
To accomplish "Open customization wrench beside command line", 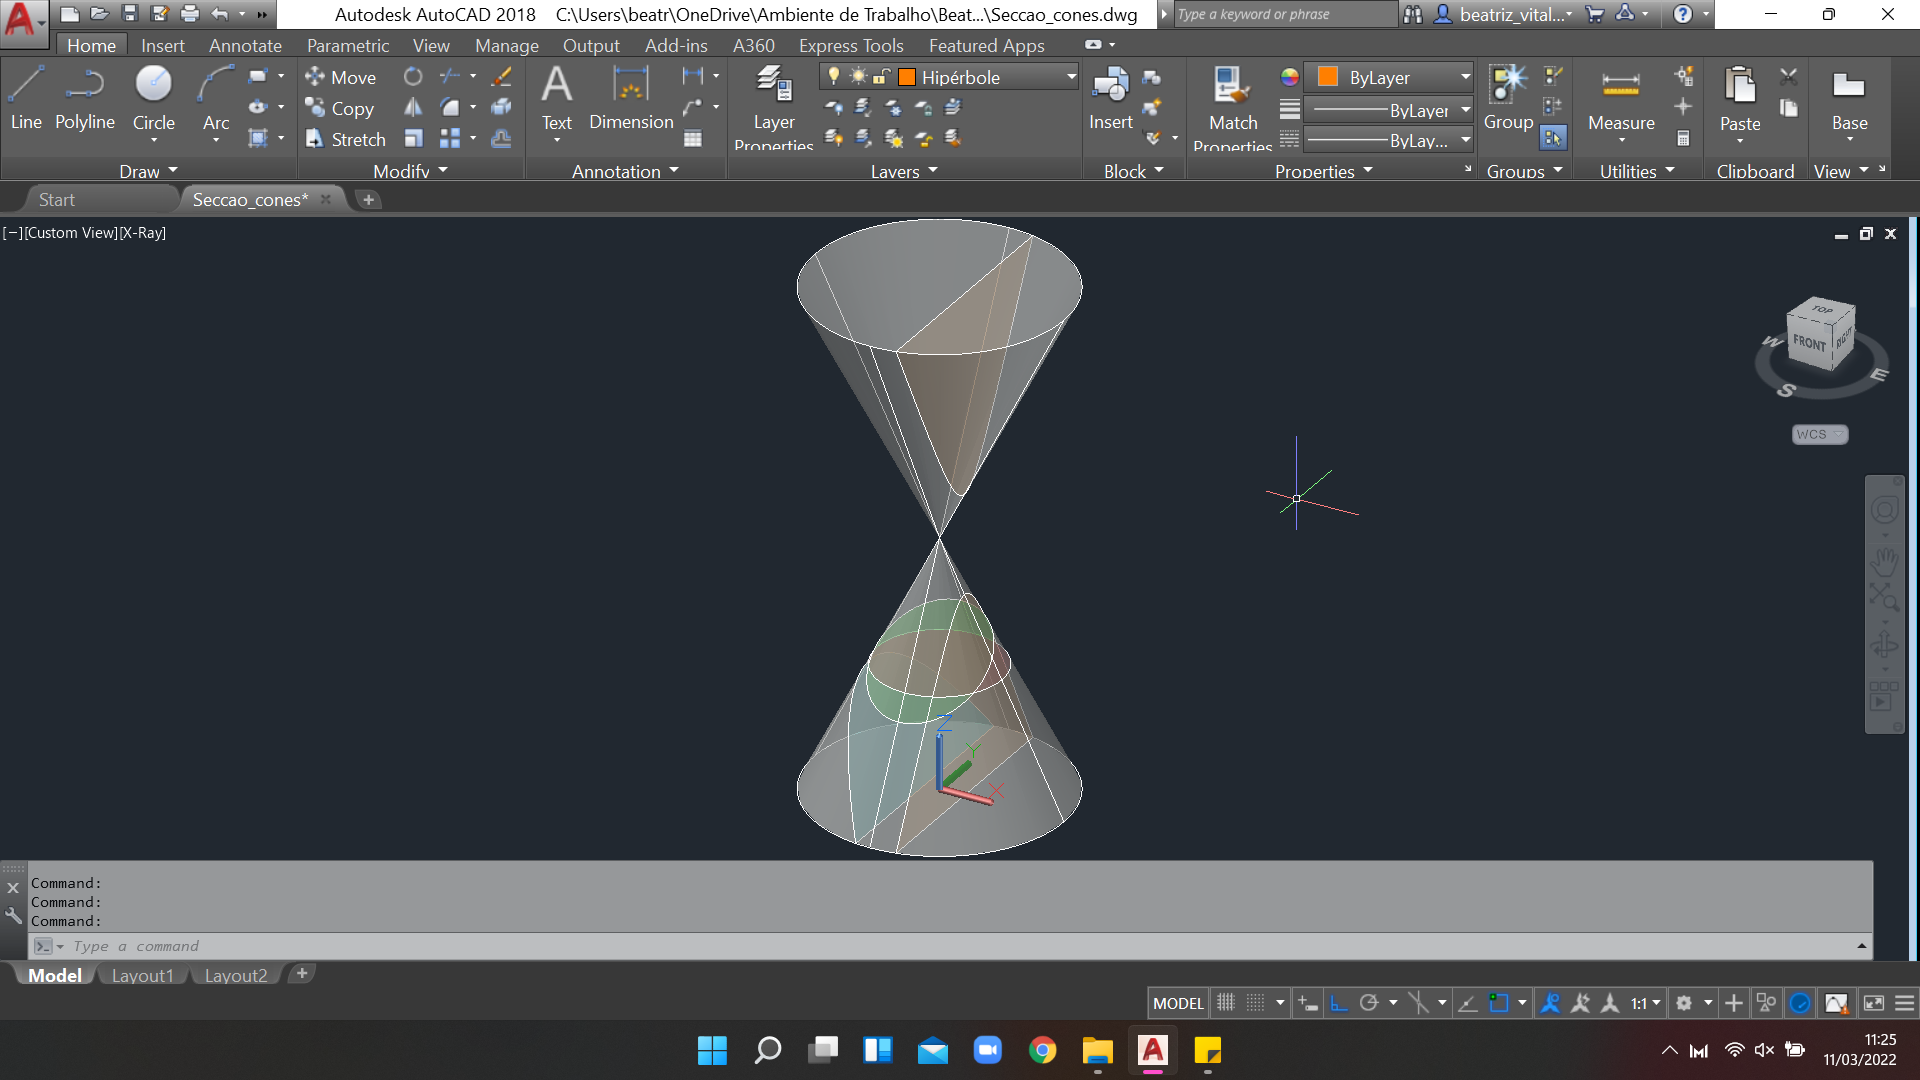I will 13,915.
